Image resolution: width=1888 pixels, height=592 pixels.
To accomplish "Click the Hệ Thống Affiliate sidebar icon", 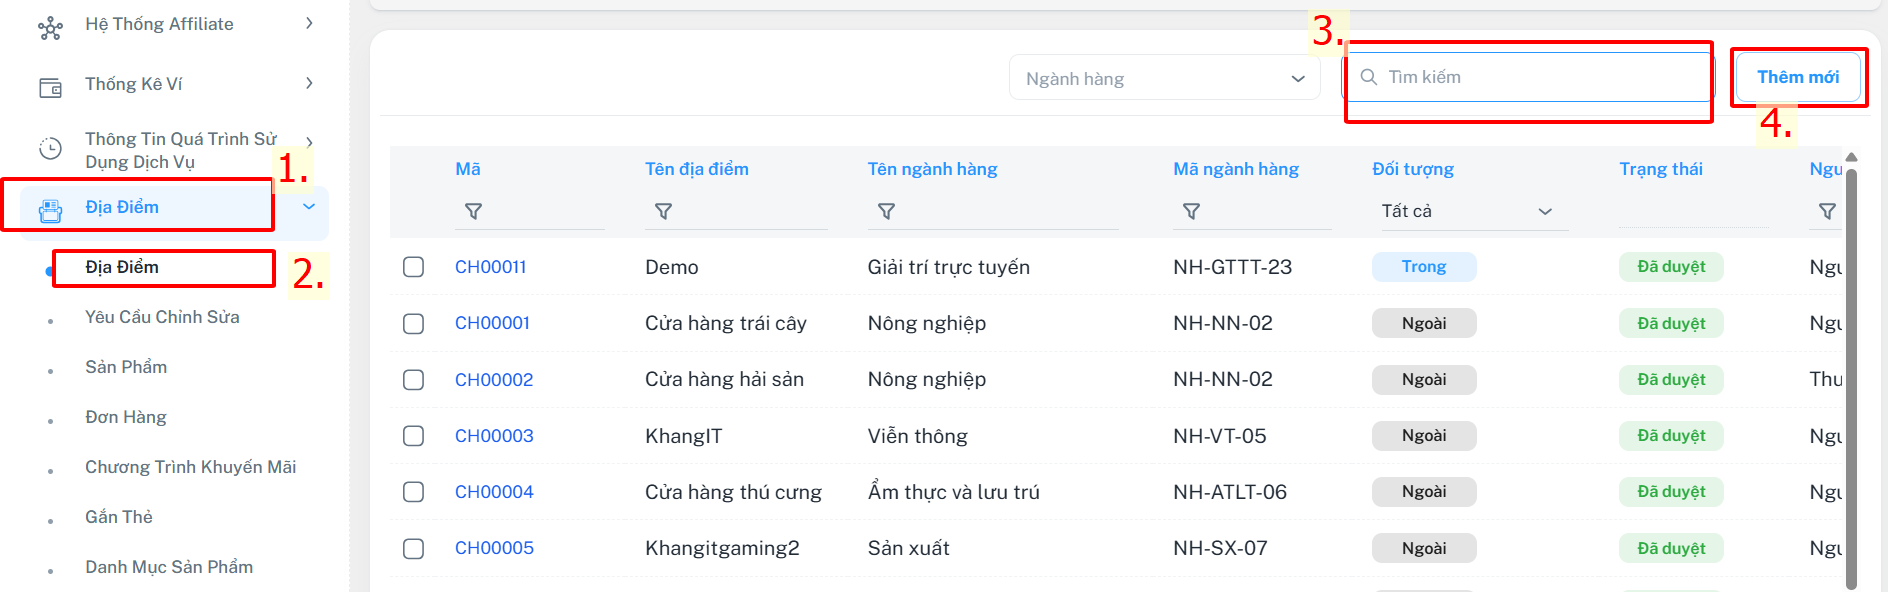I will coord(50,28).
